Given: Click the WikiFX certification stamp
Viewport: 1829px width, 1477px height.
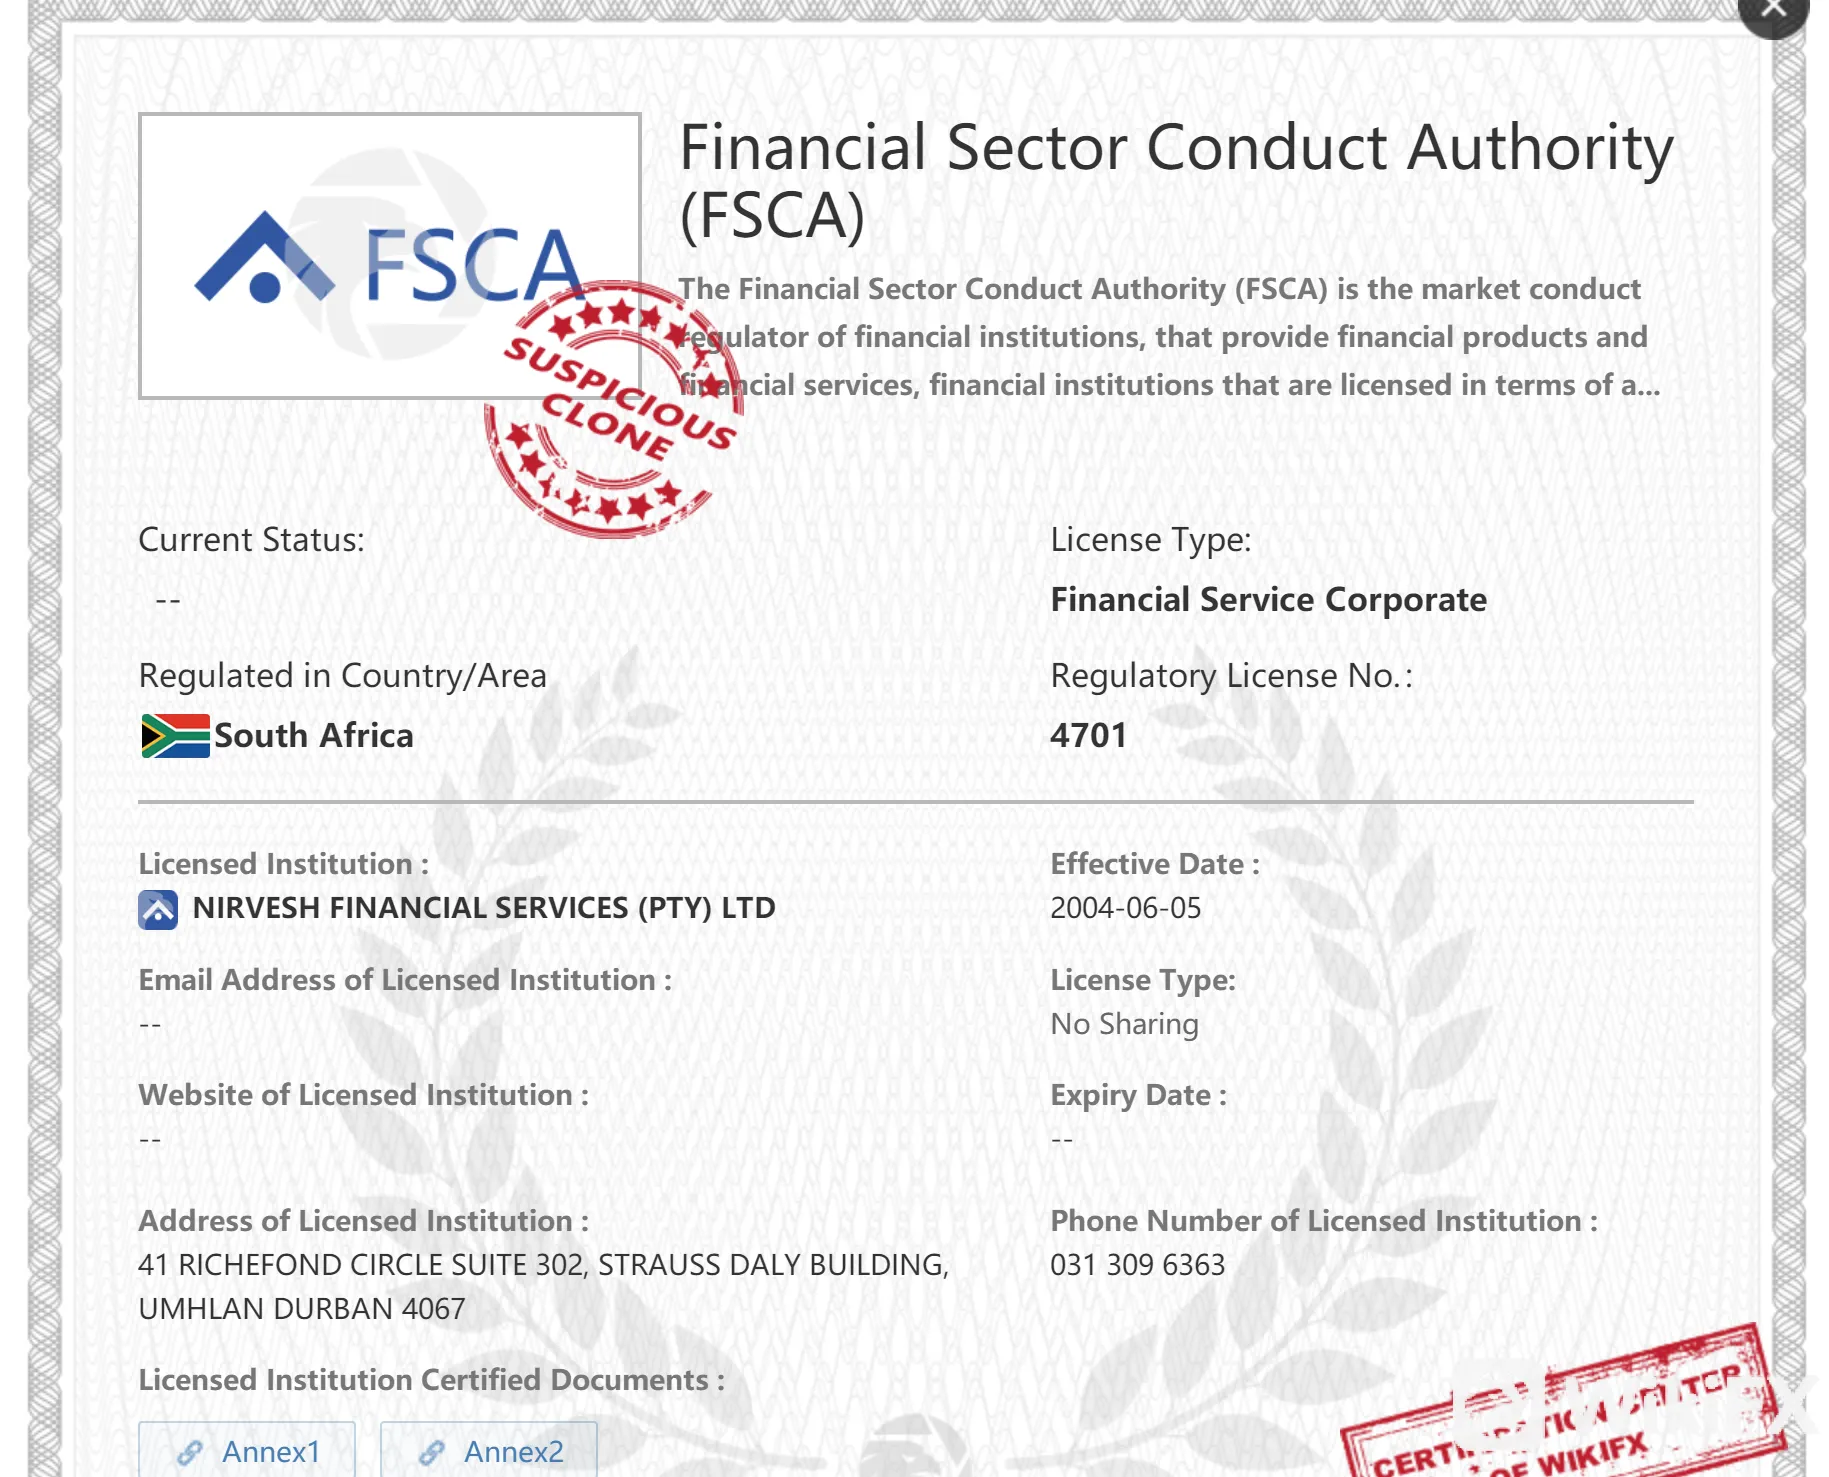Looking at the screenshot, I should [1563, 1407].
